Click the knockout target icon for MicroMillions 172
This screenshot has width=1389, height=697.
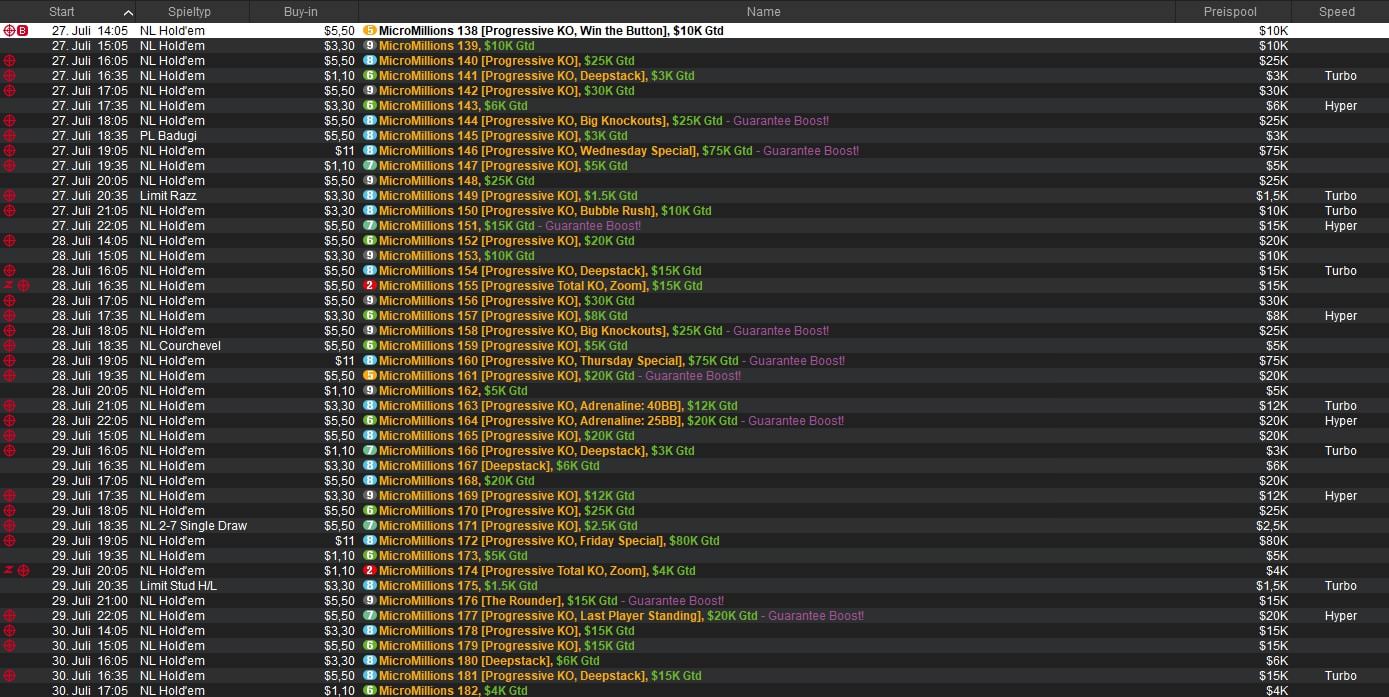(x=10, y=541)
